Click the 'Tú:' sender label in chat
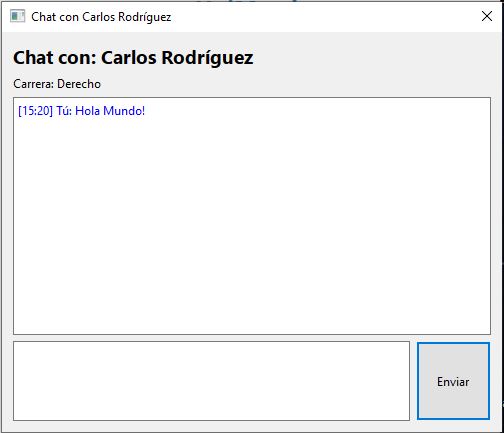504x433 pixels. coord(64,111)
